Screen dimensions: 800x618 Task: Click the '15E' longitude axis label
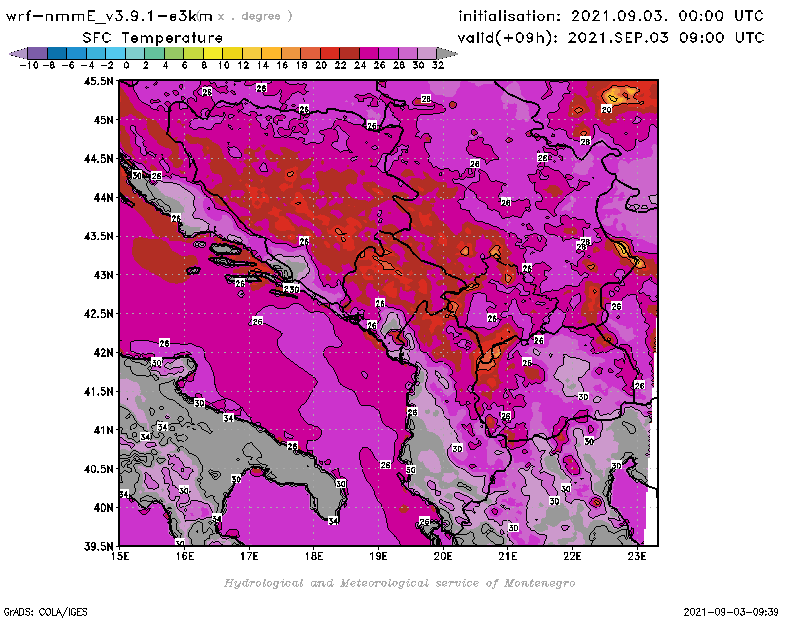[120, 556]
